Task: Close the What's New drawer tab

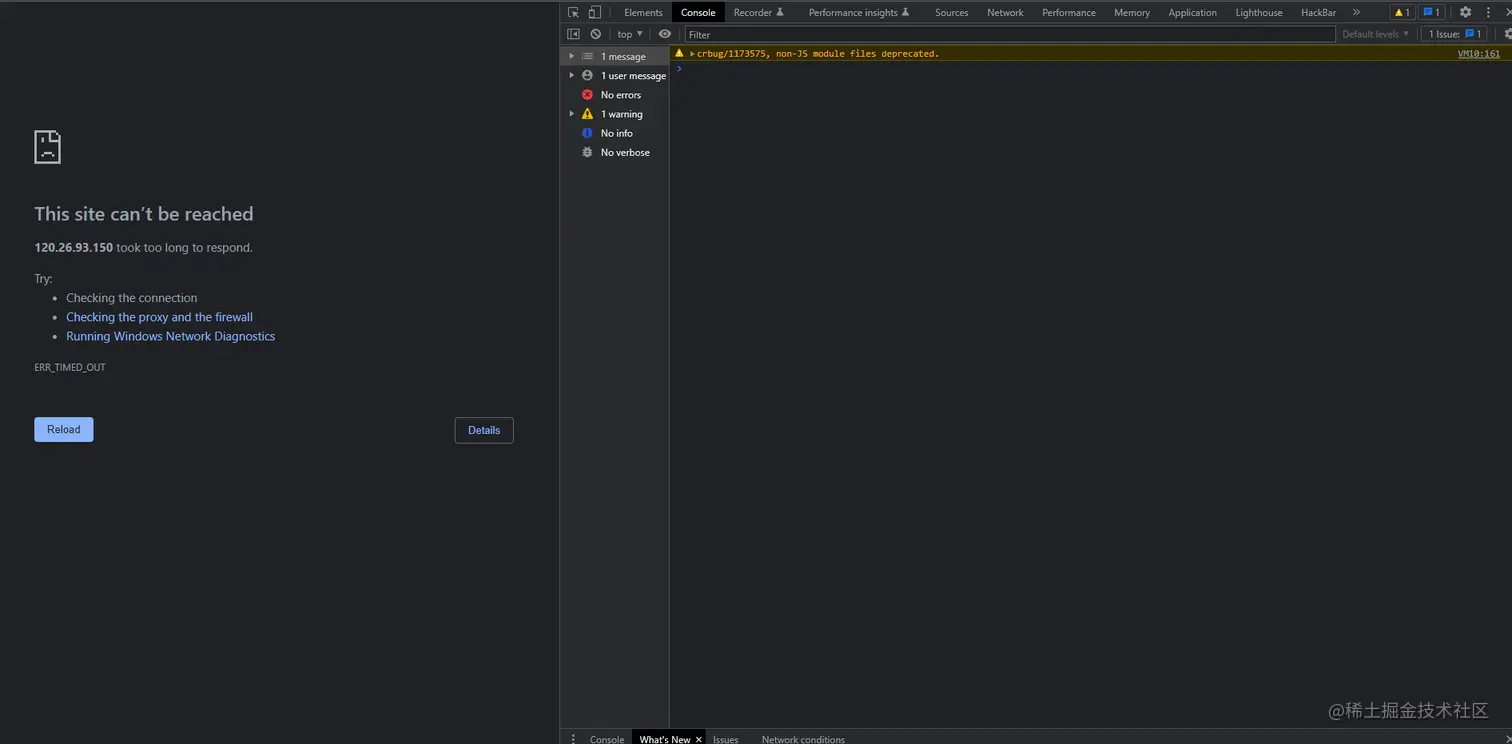Action: tap(698, 739)
